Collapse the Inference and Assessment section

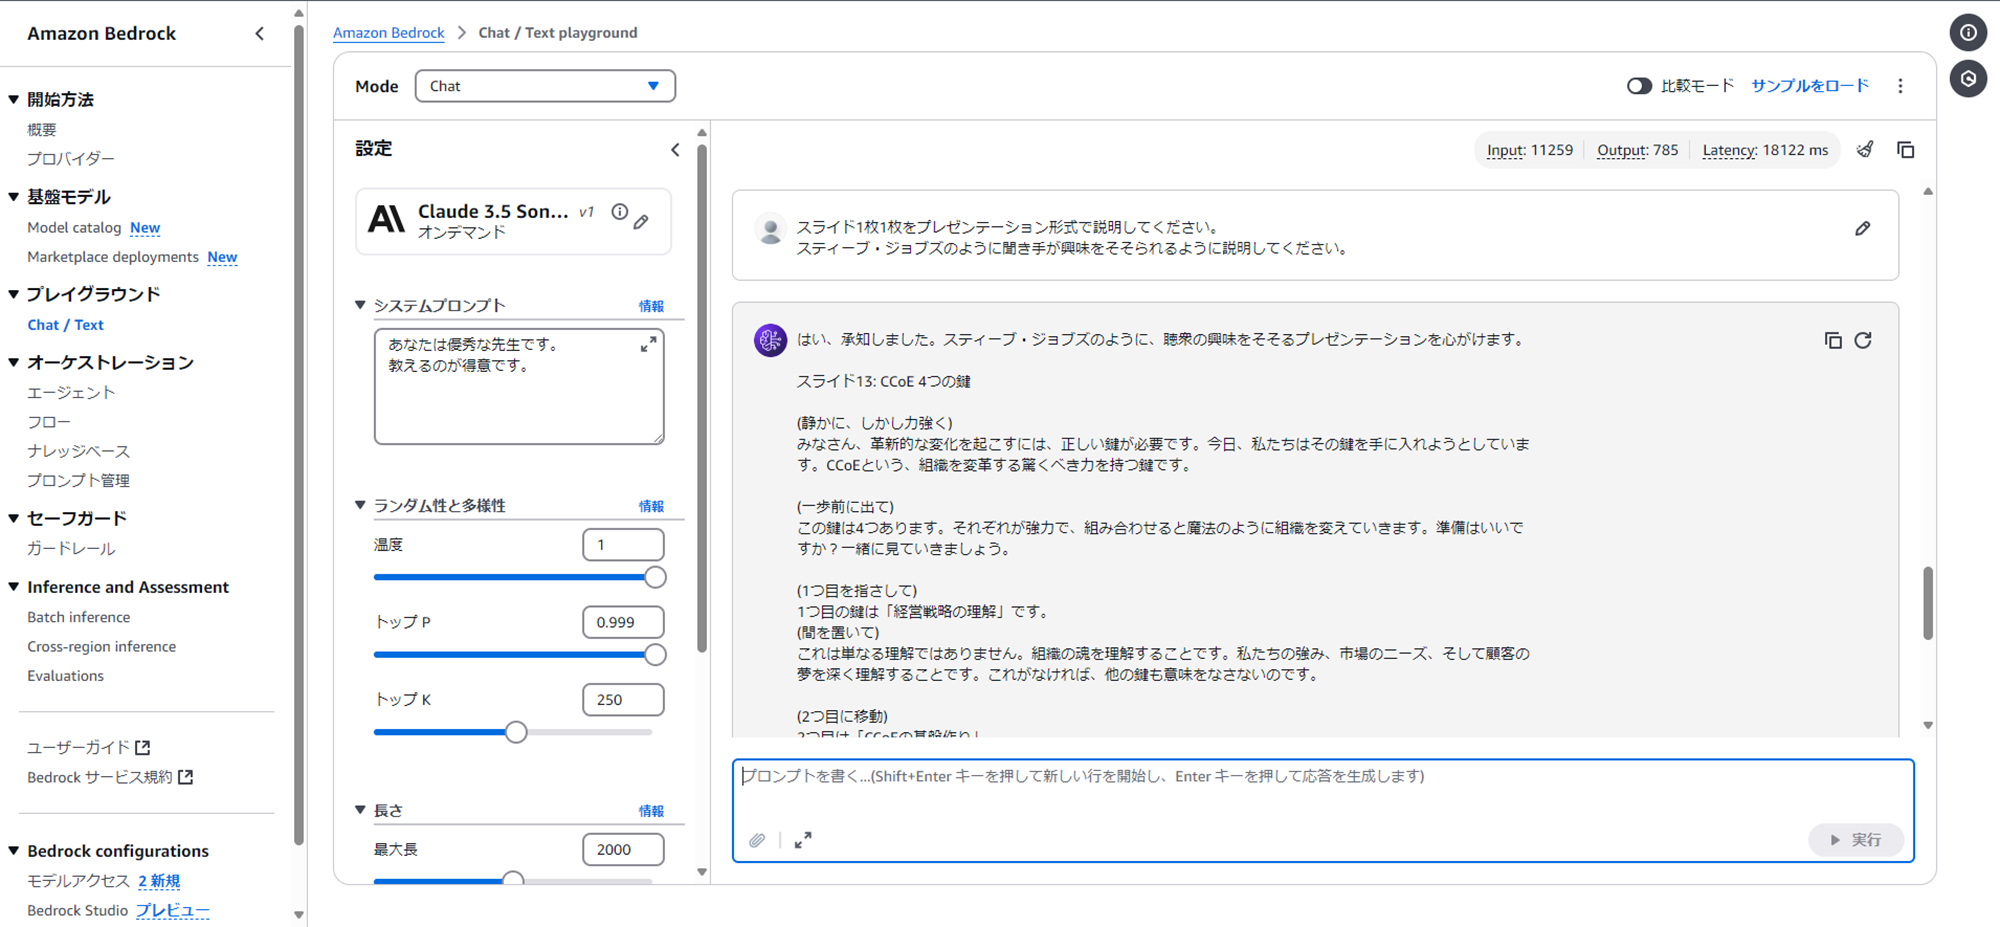(14, 587)
